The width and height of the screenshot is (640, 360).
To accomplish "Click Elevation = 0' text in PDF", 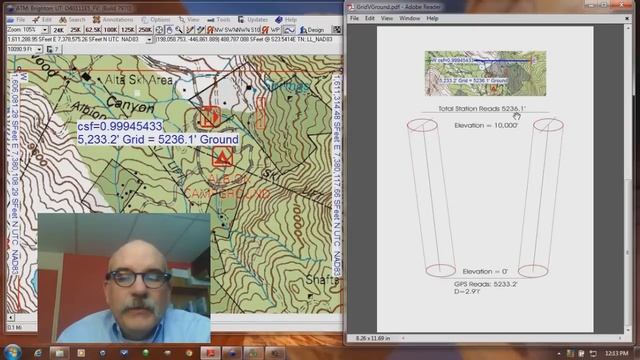I will [x=485, y=271].
